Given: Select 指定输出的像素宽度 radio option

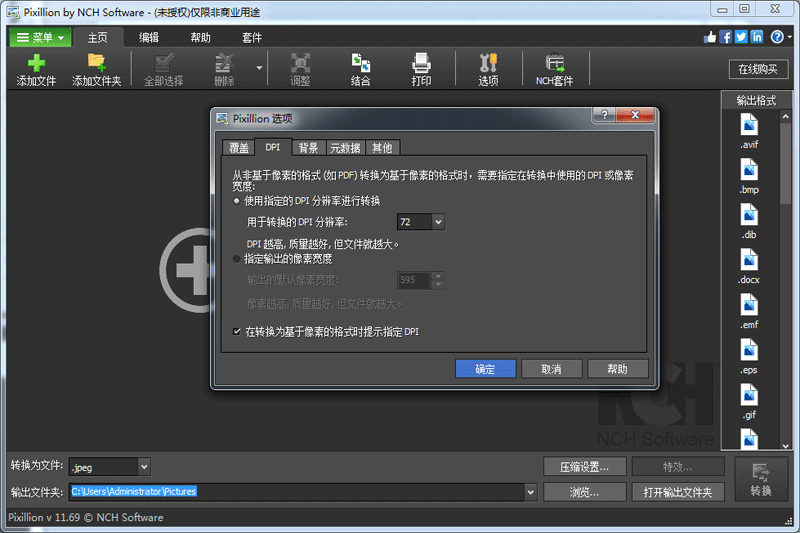Looking at the screenshot, I should tap(237, 259).
